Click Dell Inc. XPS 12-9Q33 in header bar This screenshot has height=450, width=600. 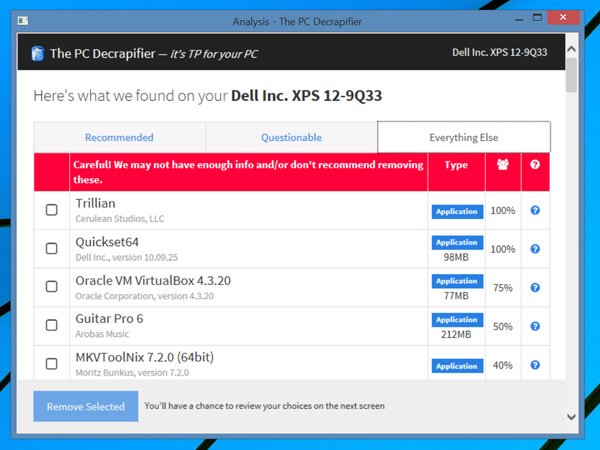pos(500,52)
